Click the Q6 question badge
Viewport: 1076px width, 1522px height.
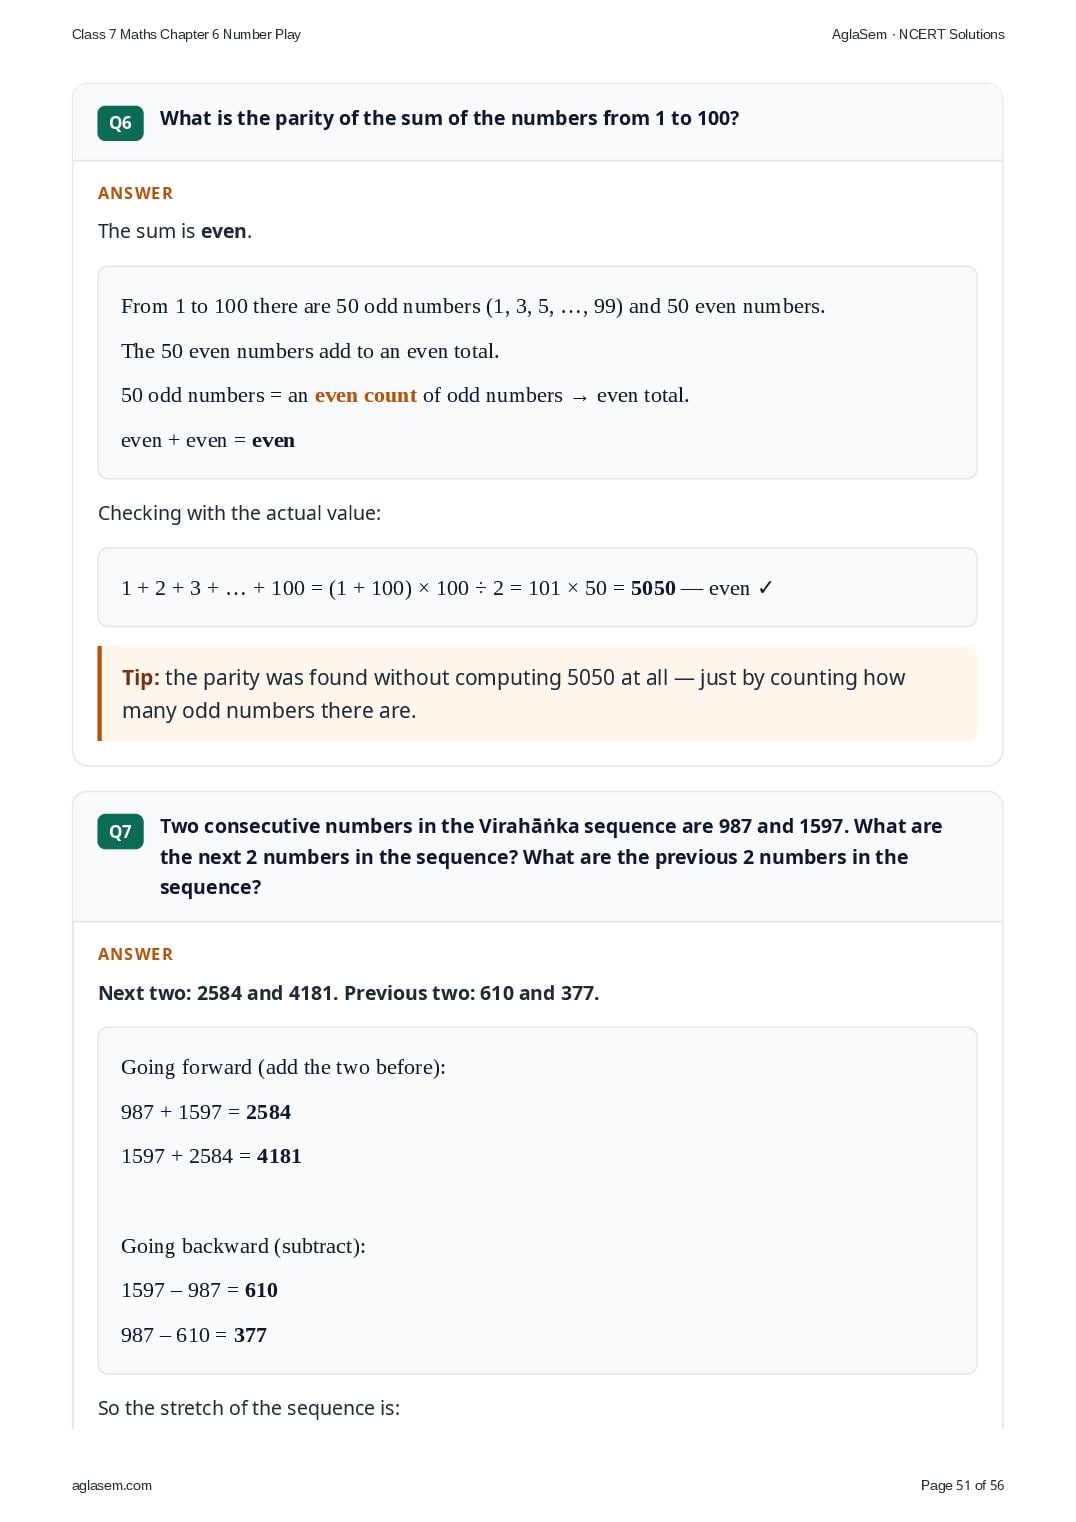click(x=120, y=123)
